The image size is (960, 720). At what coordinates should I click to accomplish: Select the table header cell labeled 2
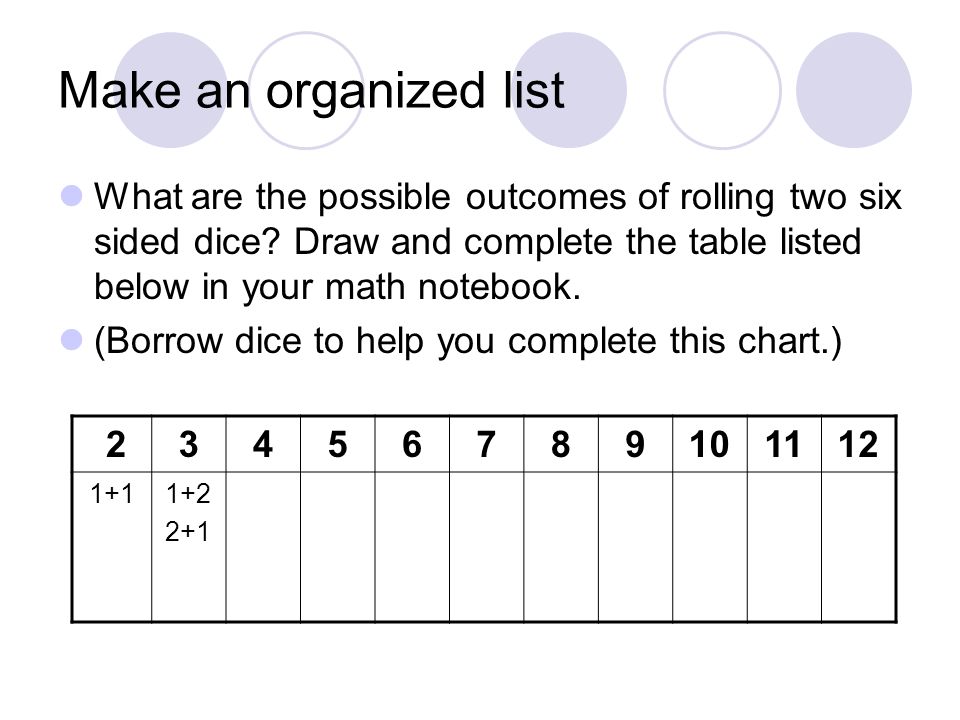click(x=112, y=444)
